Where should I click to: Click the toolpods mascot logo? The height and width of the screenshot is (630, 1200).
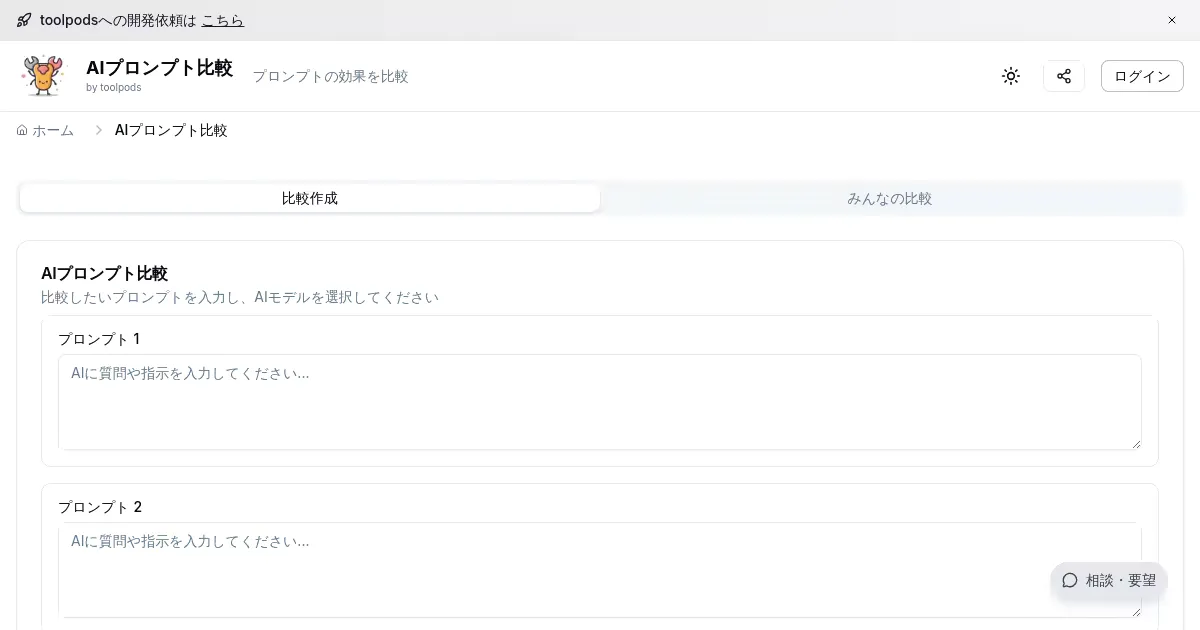tap(42, 76)
